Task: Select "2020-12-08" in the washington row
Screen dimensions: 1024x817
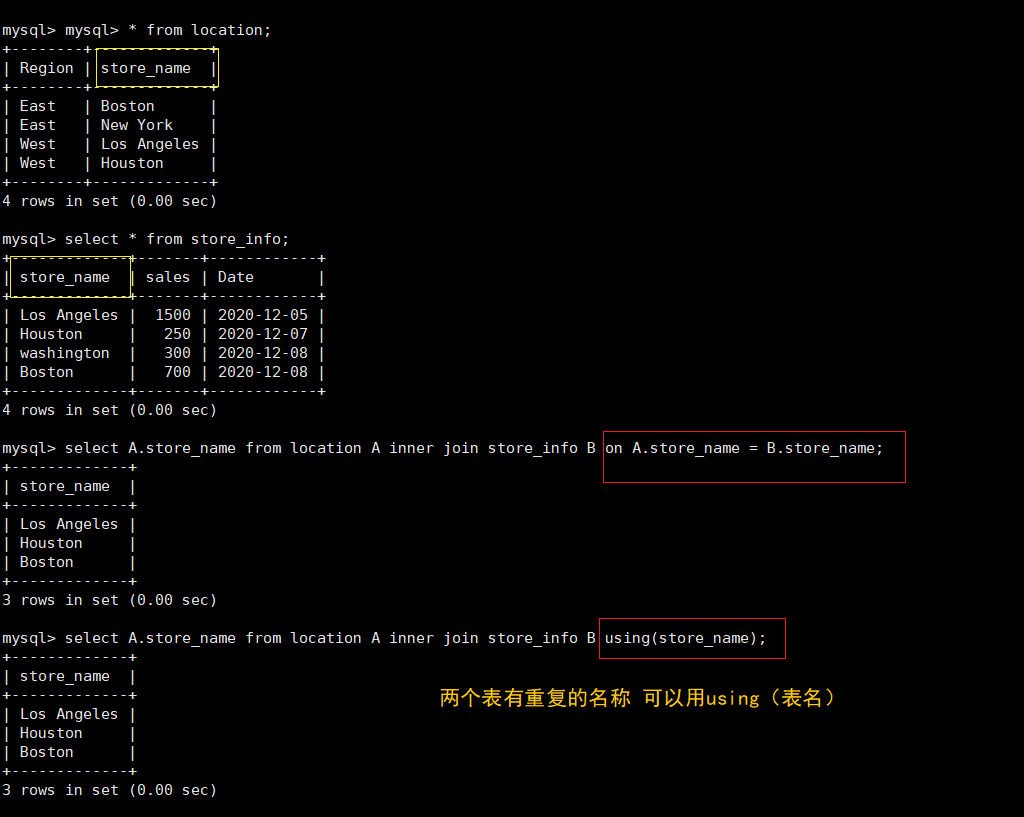Action: click(263, 353)
